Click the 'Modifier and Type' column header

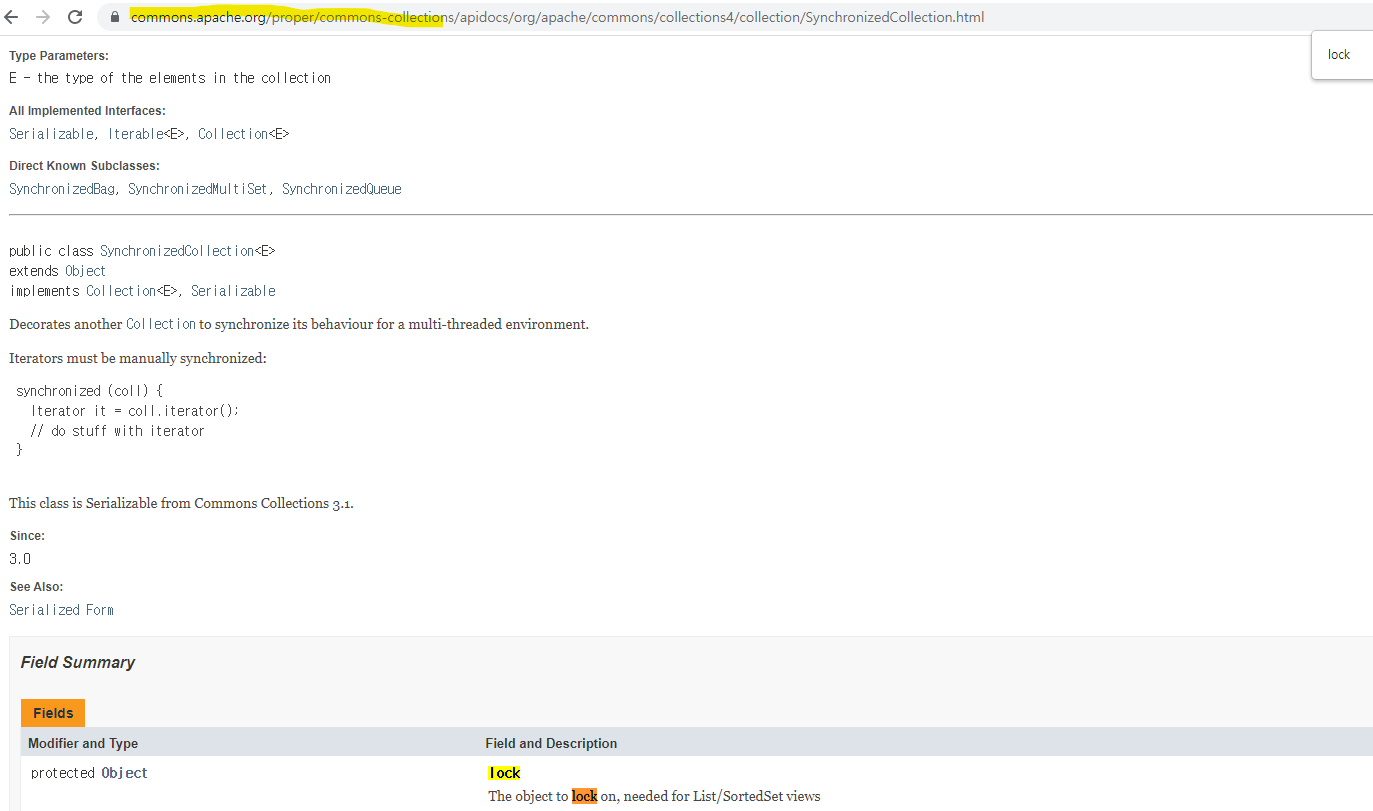click(x=83, y=743)
